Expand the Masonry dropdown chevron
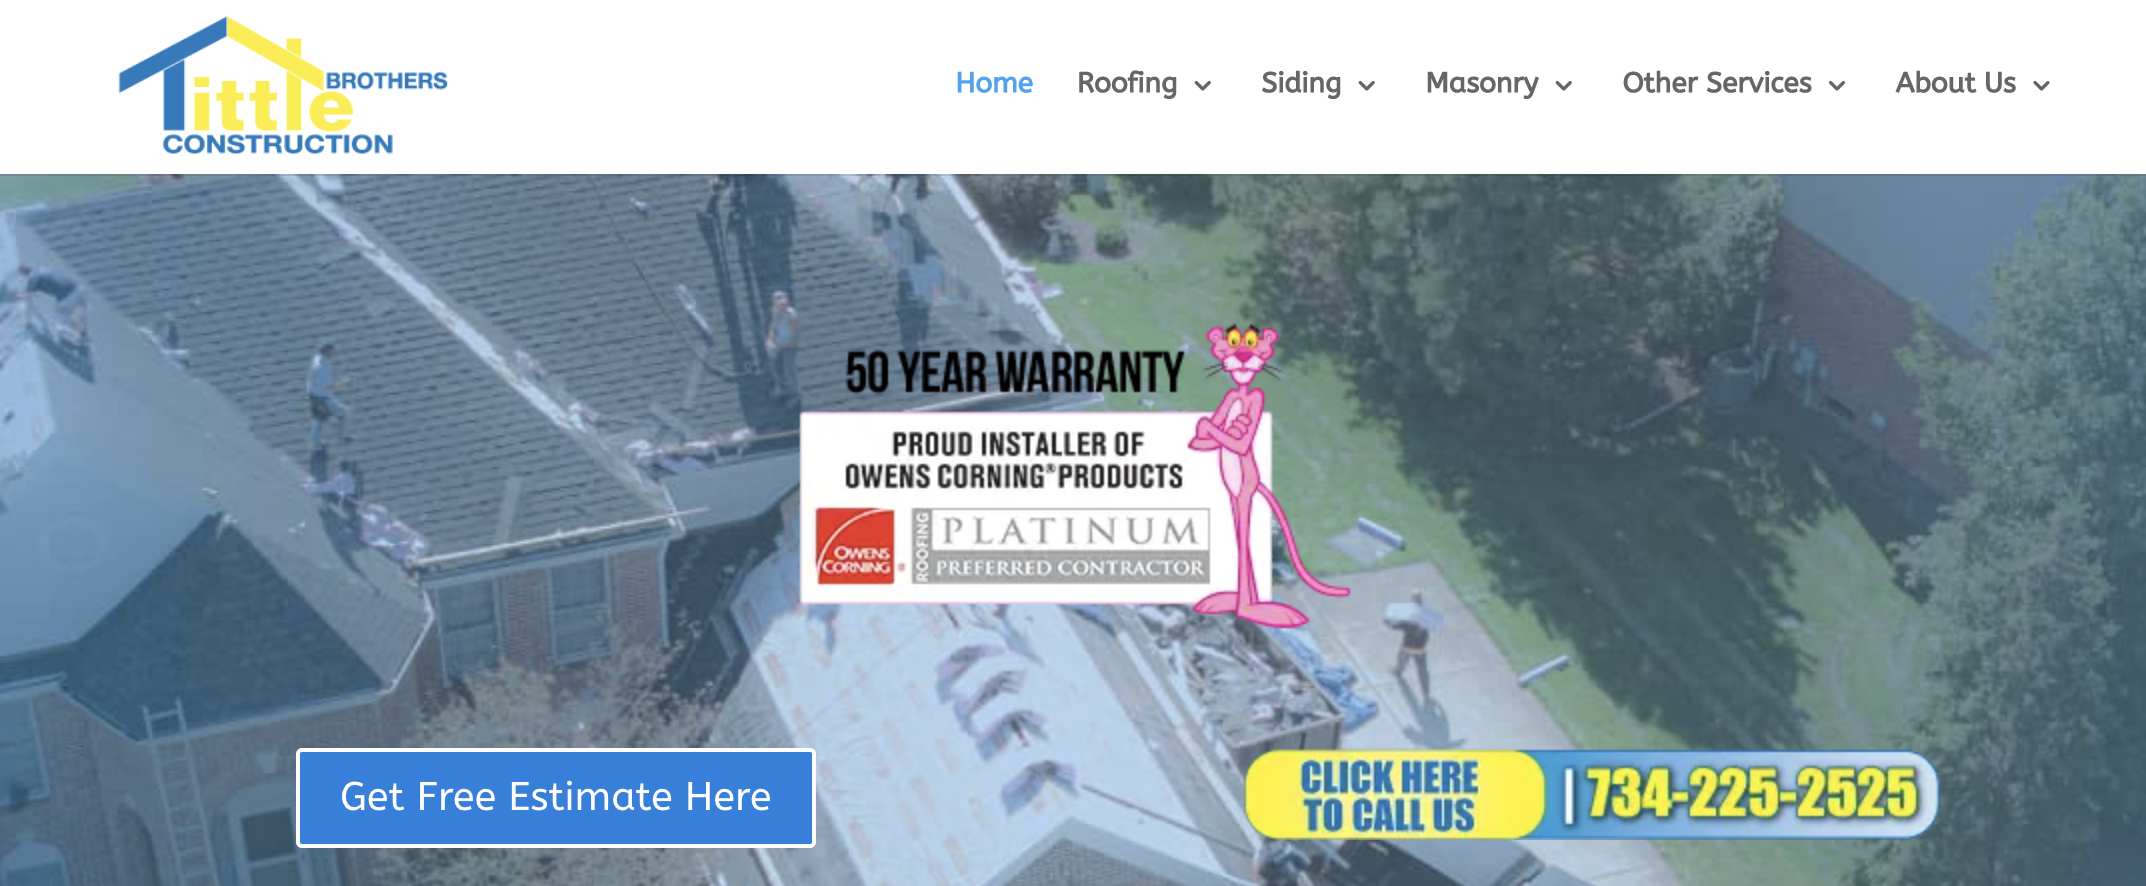 coord(1564,86)
